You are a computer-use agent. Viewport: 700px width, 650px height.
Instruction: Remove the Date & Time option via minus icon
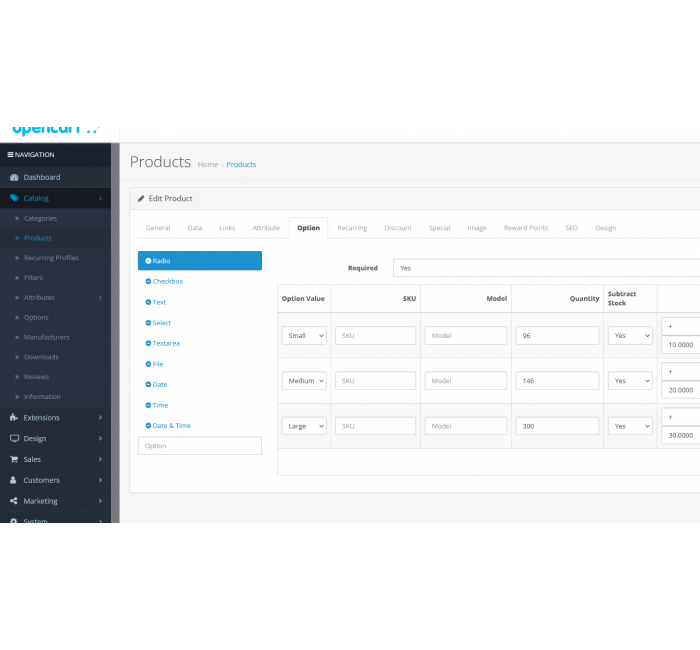(x=148, y=425)
